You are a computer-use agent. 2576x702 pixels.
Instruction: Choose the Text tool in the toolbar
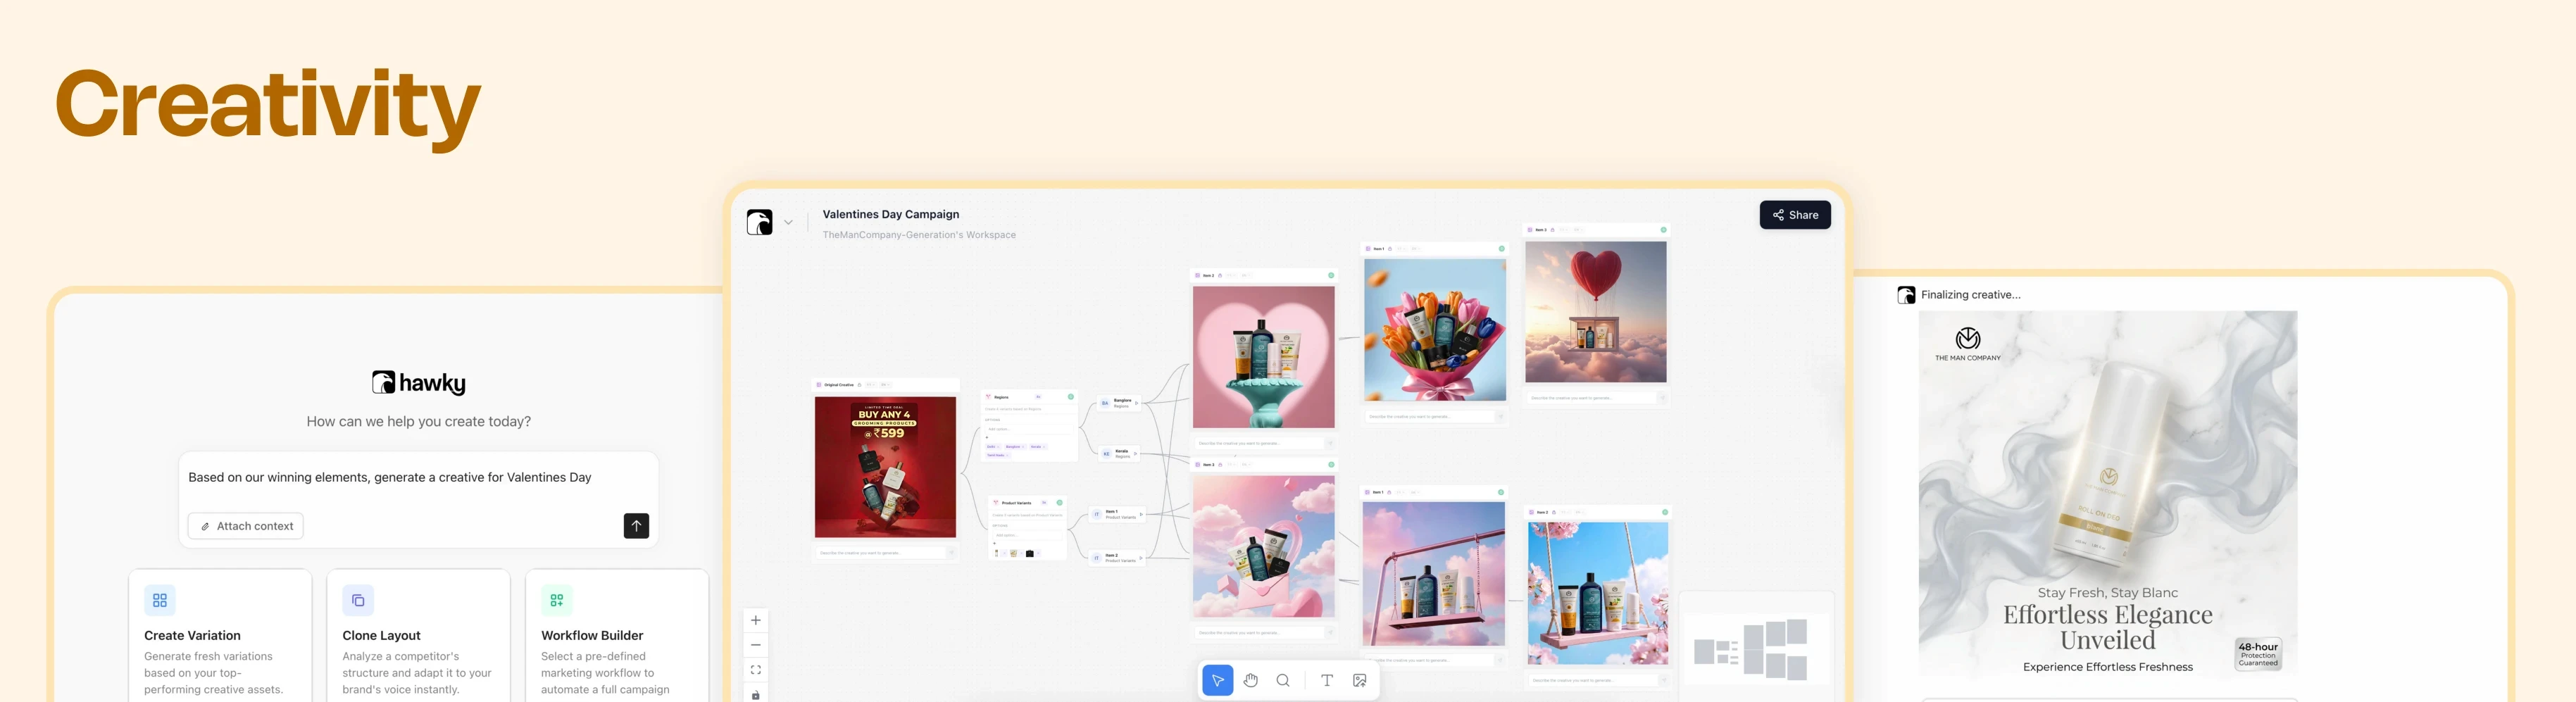click(x=1327, y=680)
